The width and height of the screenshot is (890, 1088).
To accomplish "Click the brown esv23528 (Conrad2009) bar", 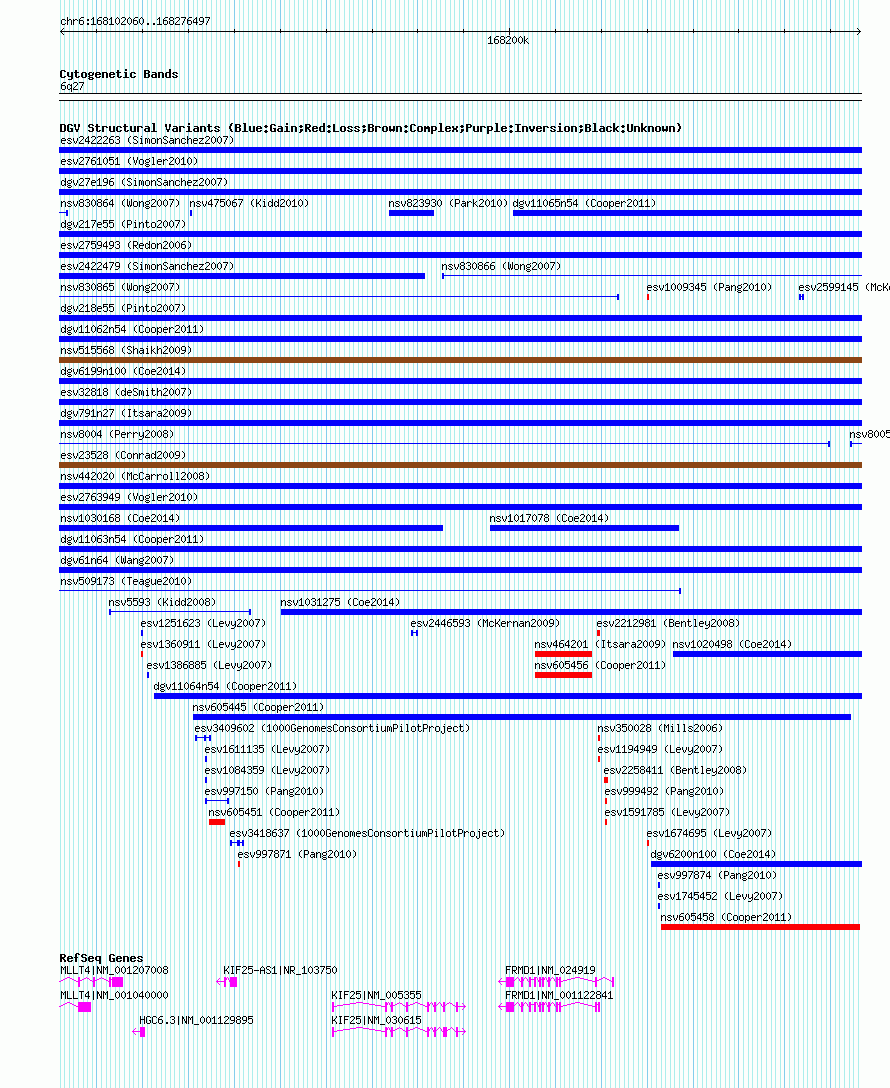I will (x=461, y=465).
